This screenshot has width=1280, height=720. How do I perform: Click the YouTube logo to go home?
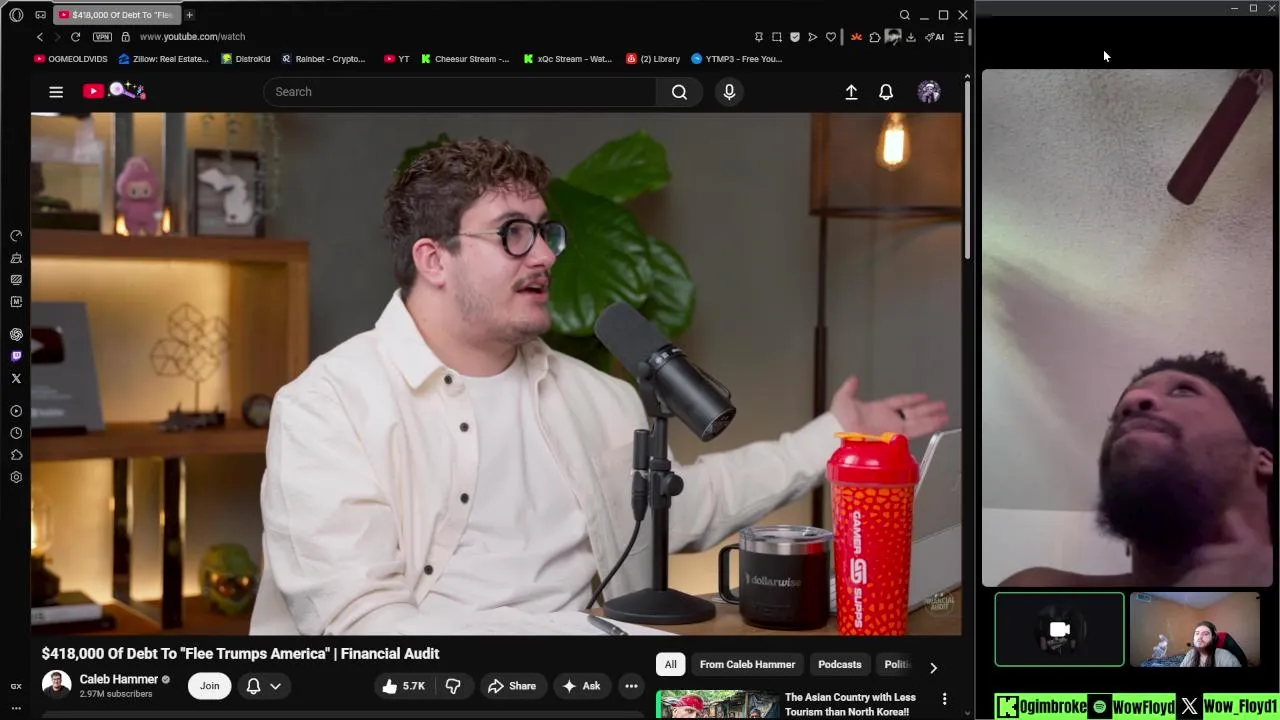tap(114, 91)
